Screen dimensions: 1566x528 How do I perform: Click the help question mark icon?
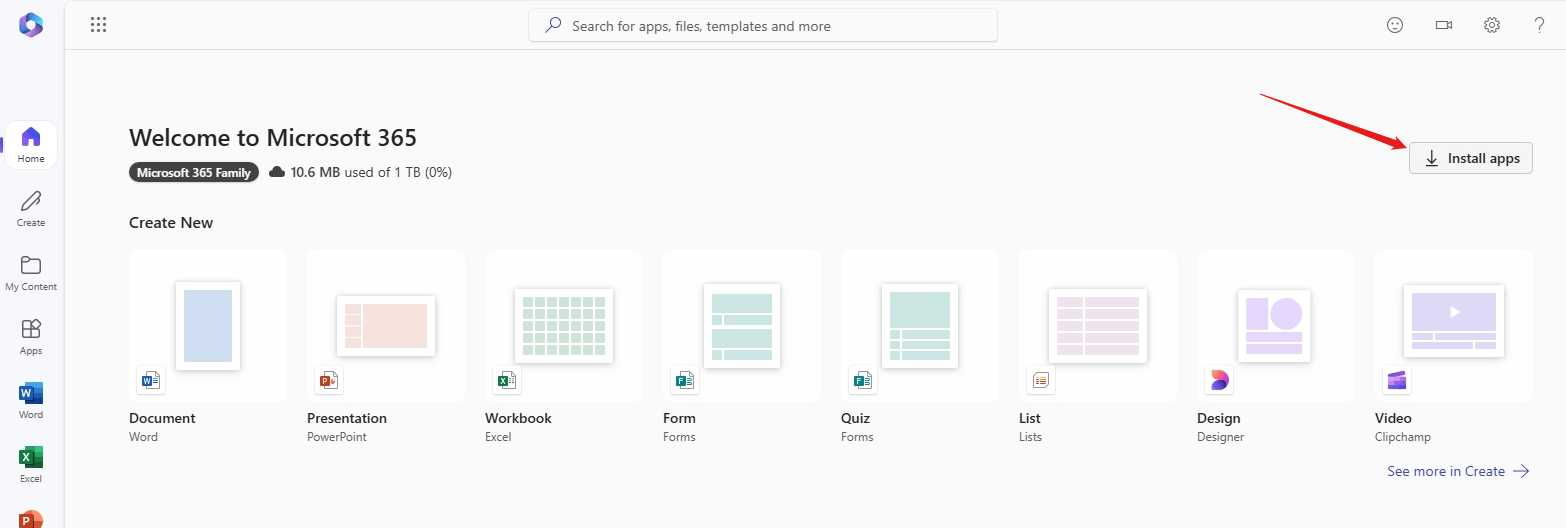[x=1539, y=25]
